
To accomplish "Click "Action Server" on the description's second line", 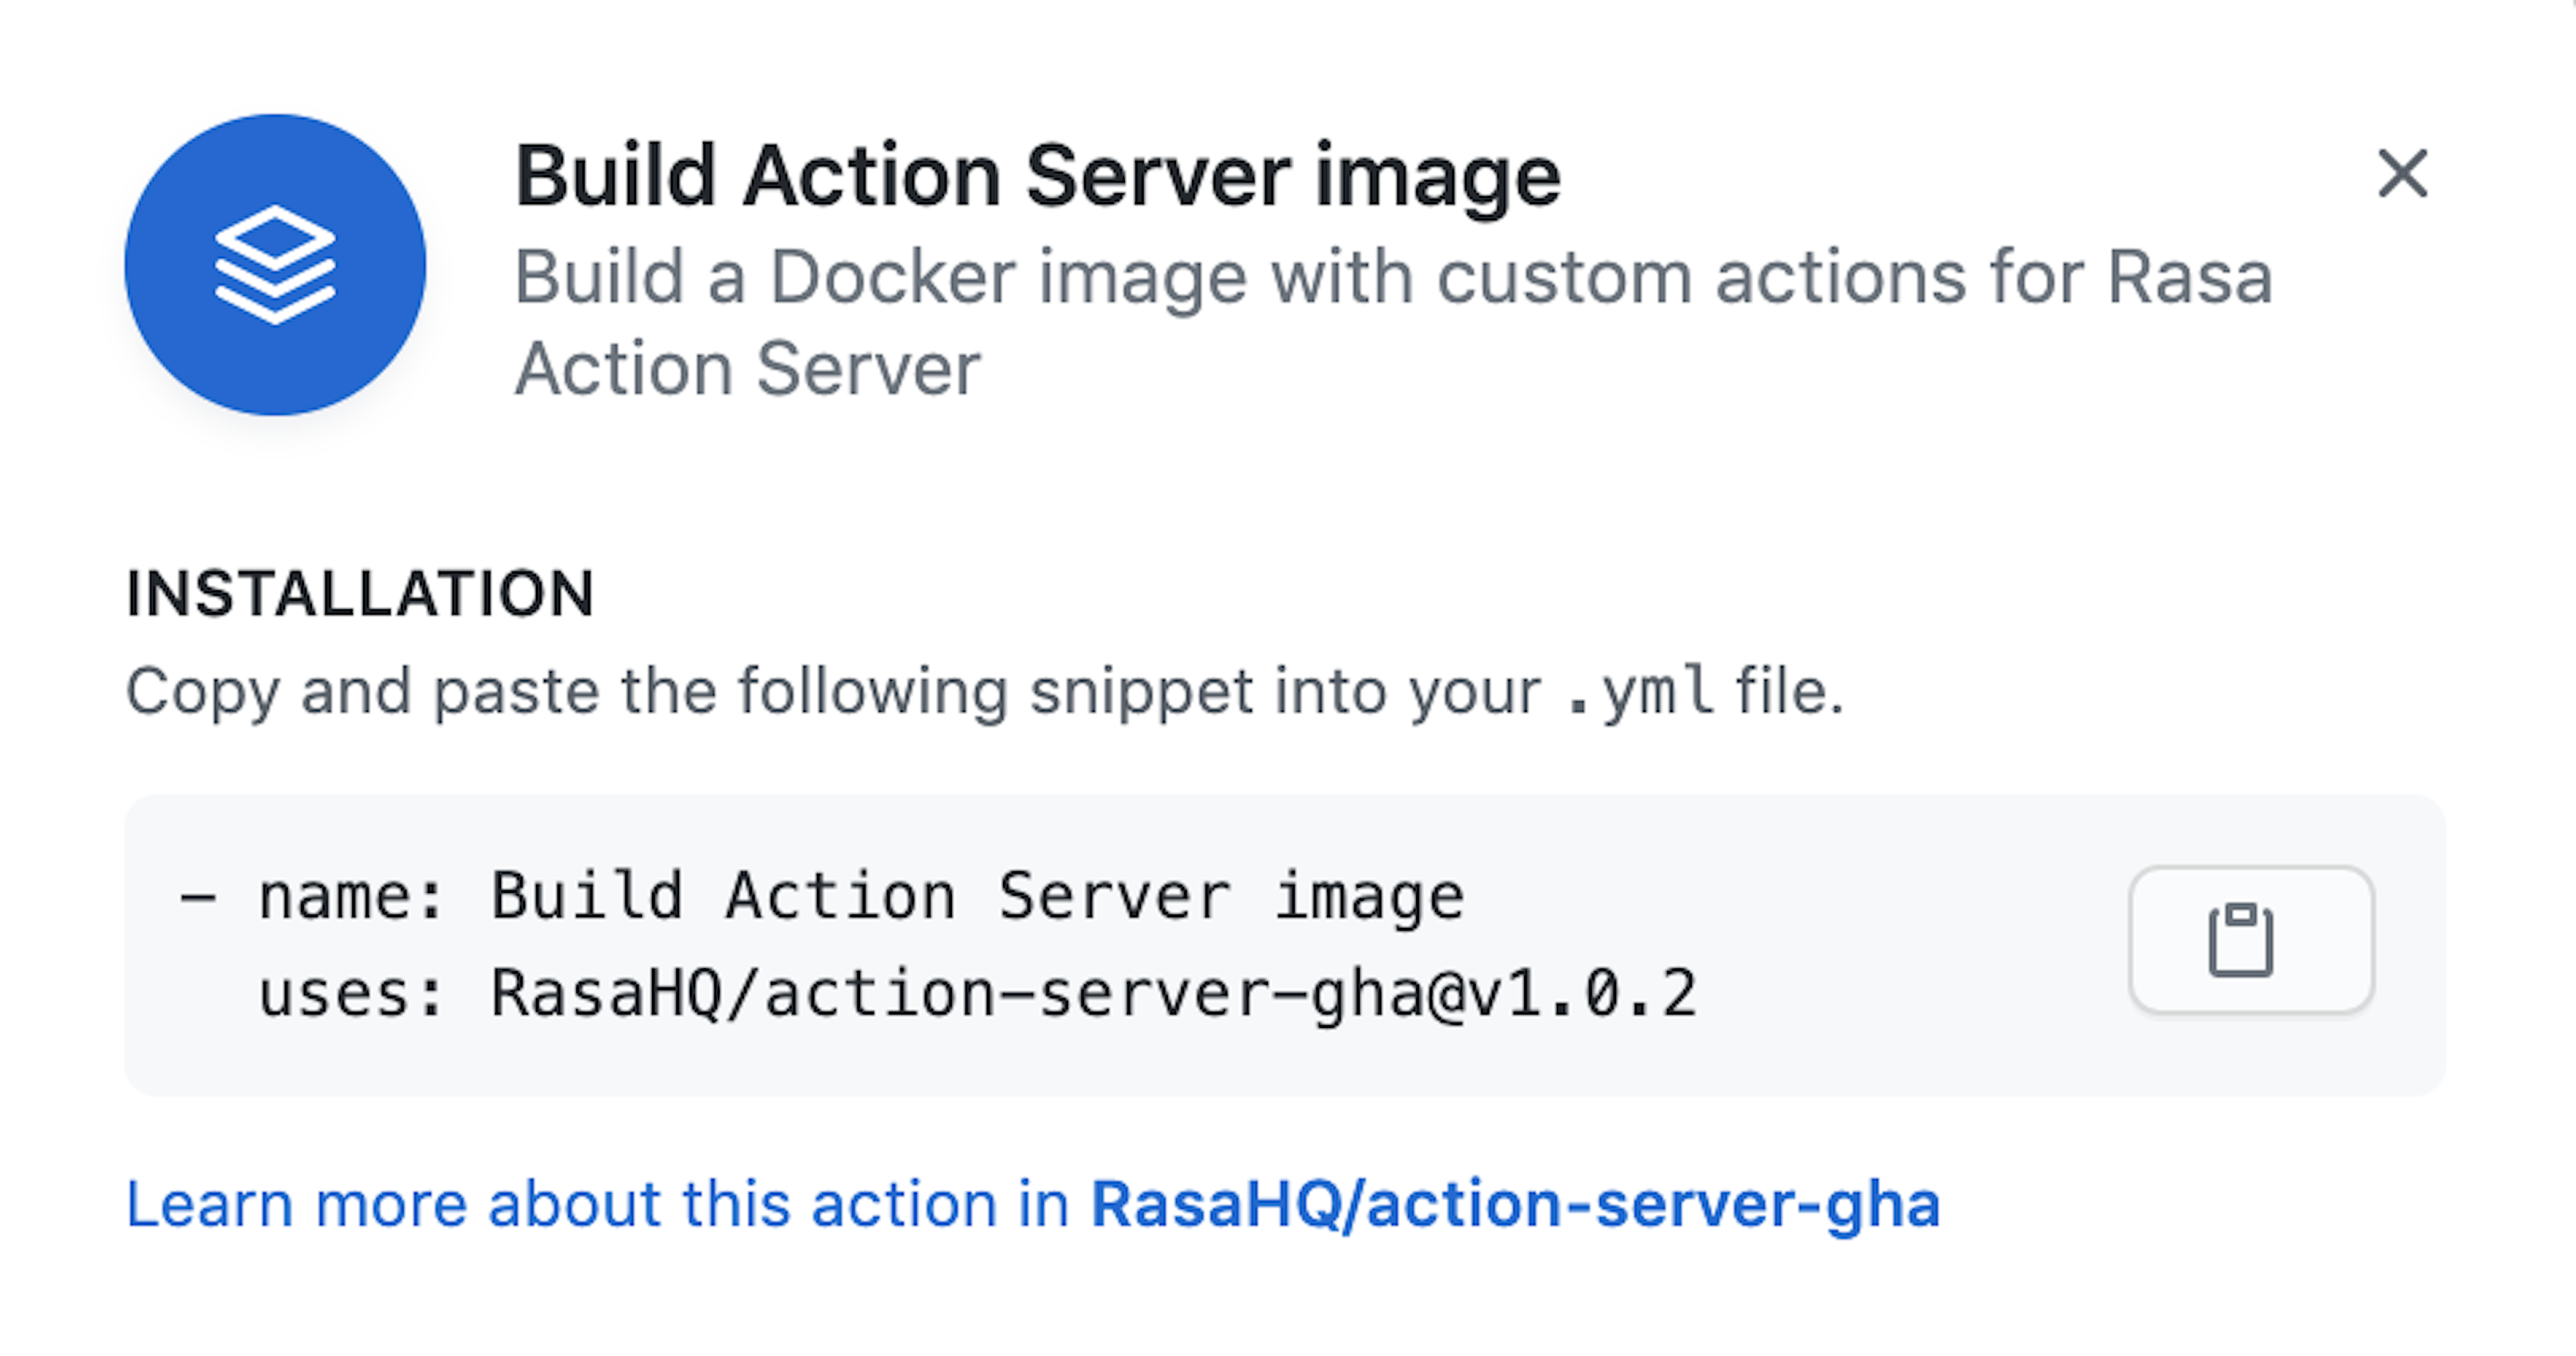I will pos(747,369).
